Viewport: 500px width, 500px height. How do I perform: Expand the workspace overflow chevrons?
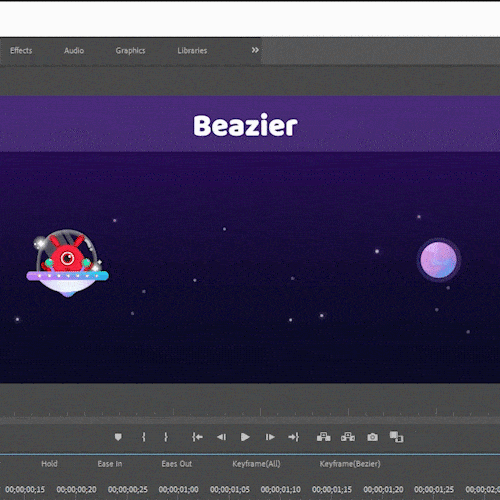click(x=255, y=50)
